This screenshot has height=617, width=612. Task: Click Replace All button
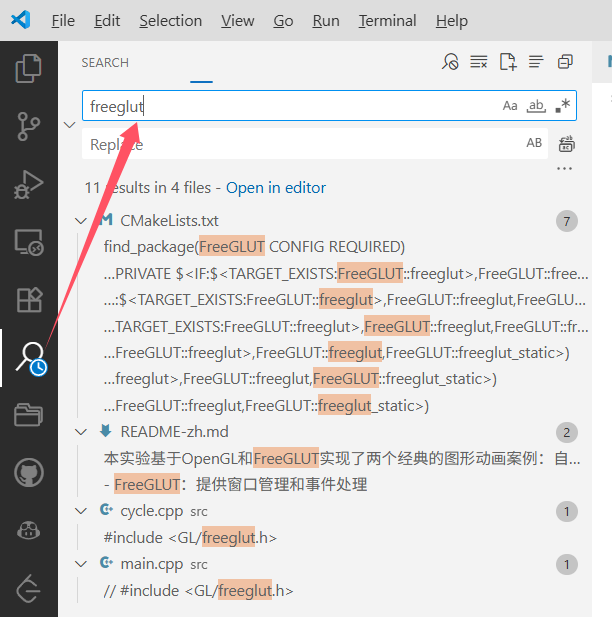pyautogui.click(x=566, y=144)
